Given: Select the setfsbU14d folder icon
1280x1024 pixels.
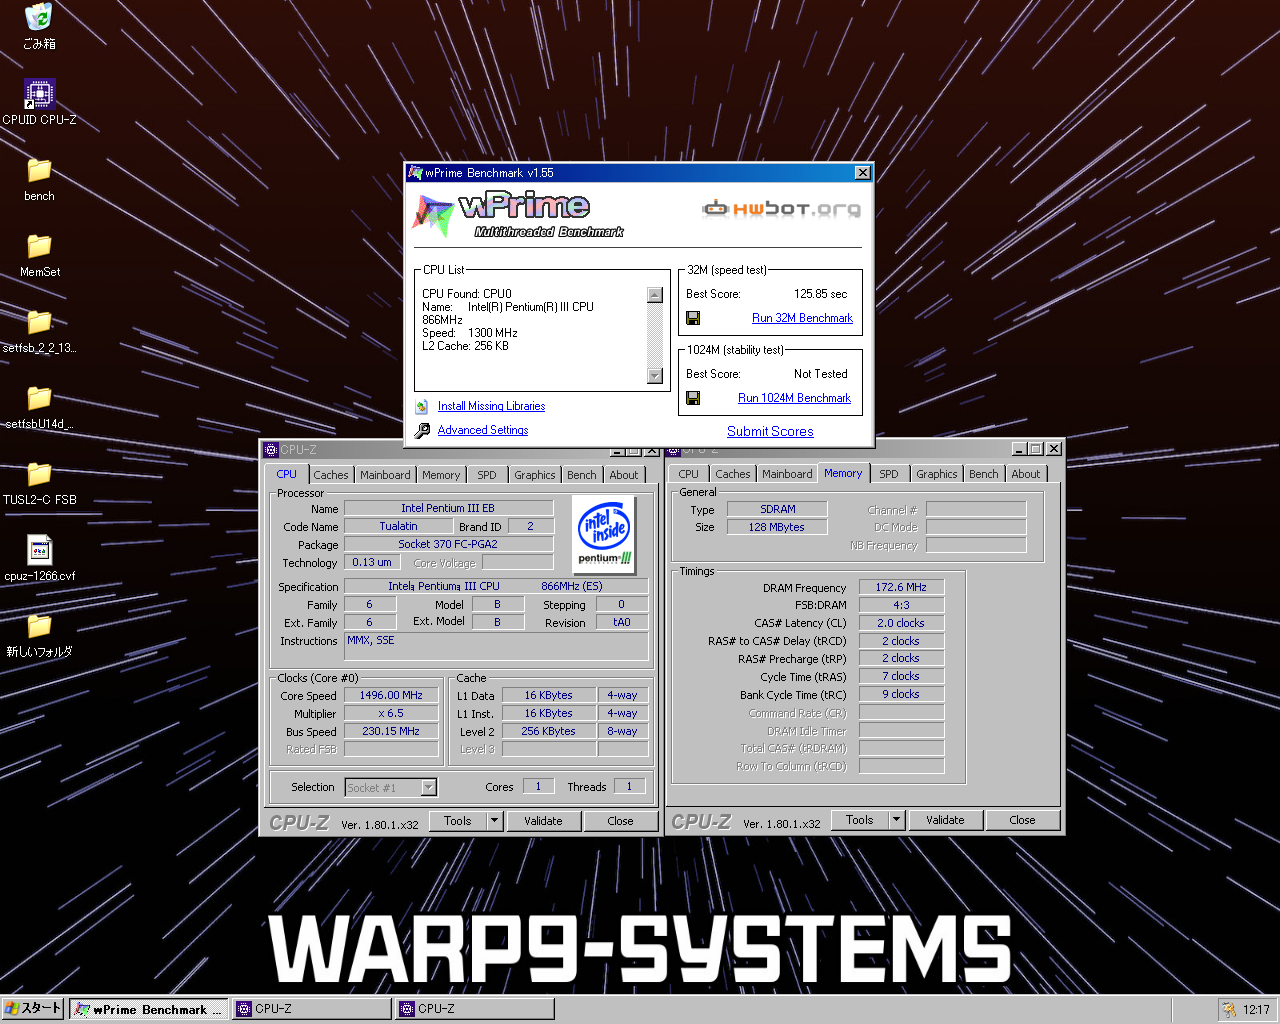Looking at the screenshot, I should point(39,398).
